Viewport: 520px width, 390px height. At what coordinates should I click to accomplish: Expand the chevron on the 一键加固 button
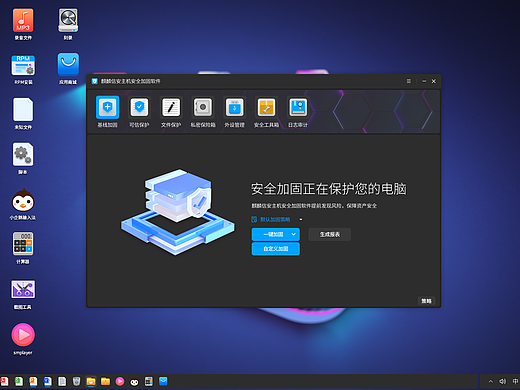tap(293, 234)
